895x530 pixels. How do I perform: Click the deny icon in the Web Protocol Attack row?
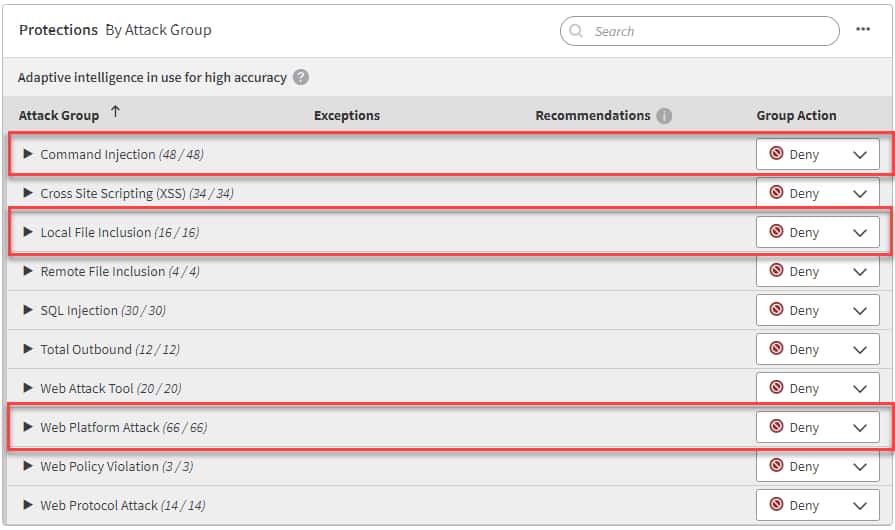click(x=776, y=505)
